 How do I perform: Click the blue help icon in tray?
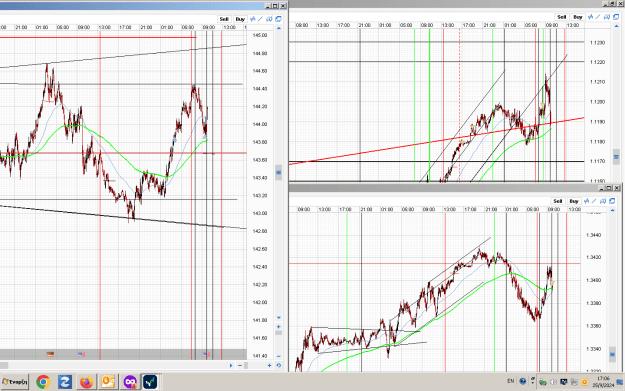pyautogui.click(x=523, y=381)
